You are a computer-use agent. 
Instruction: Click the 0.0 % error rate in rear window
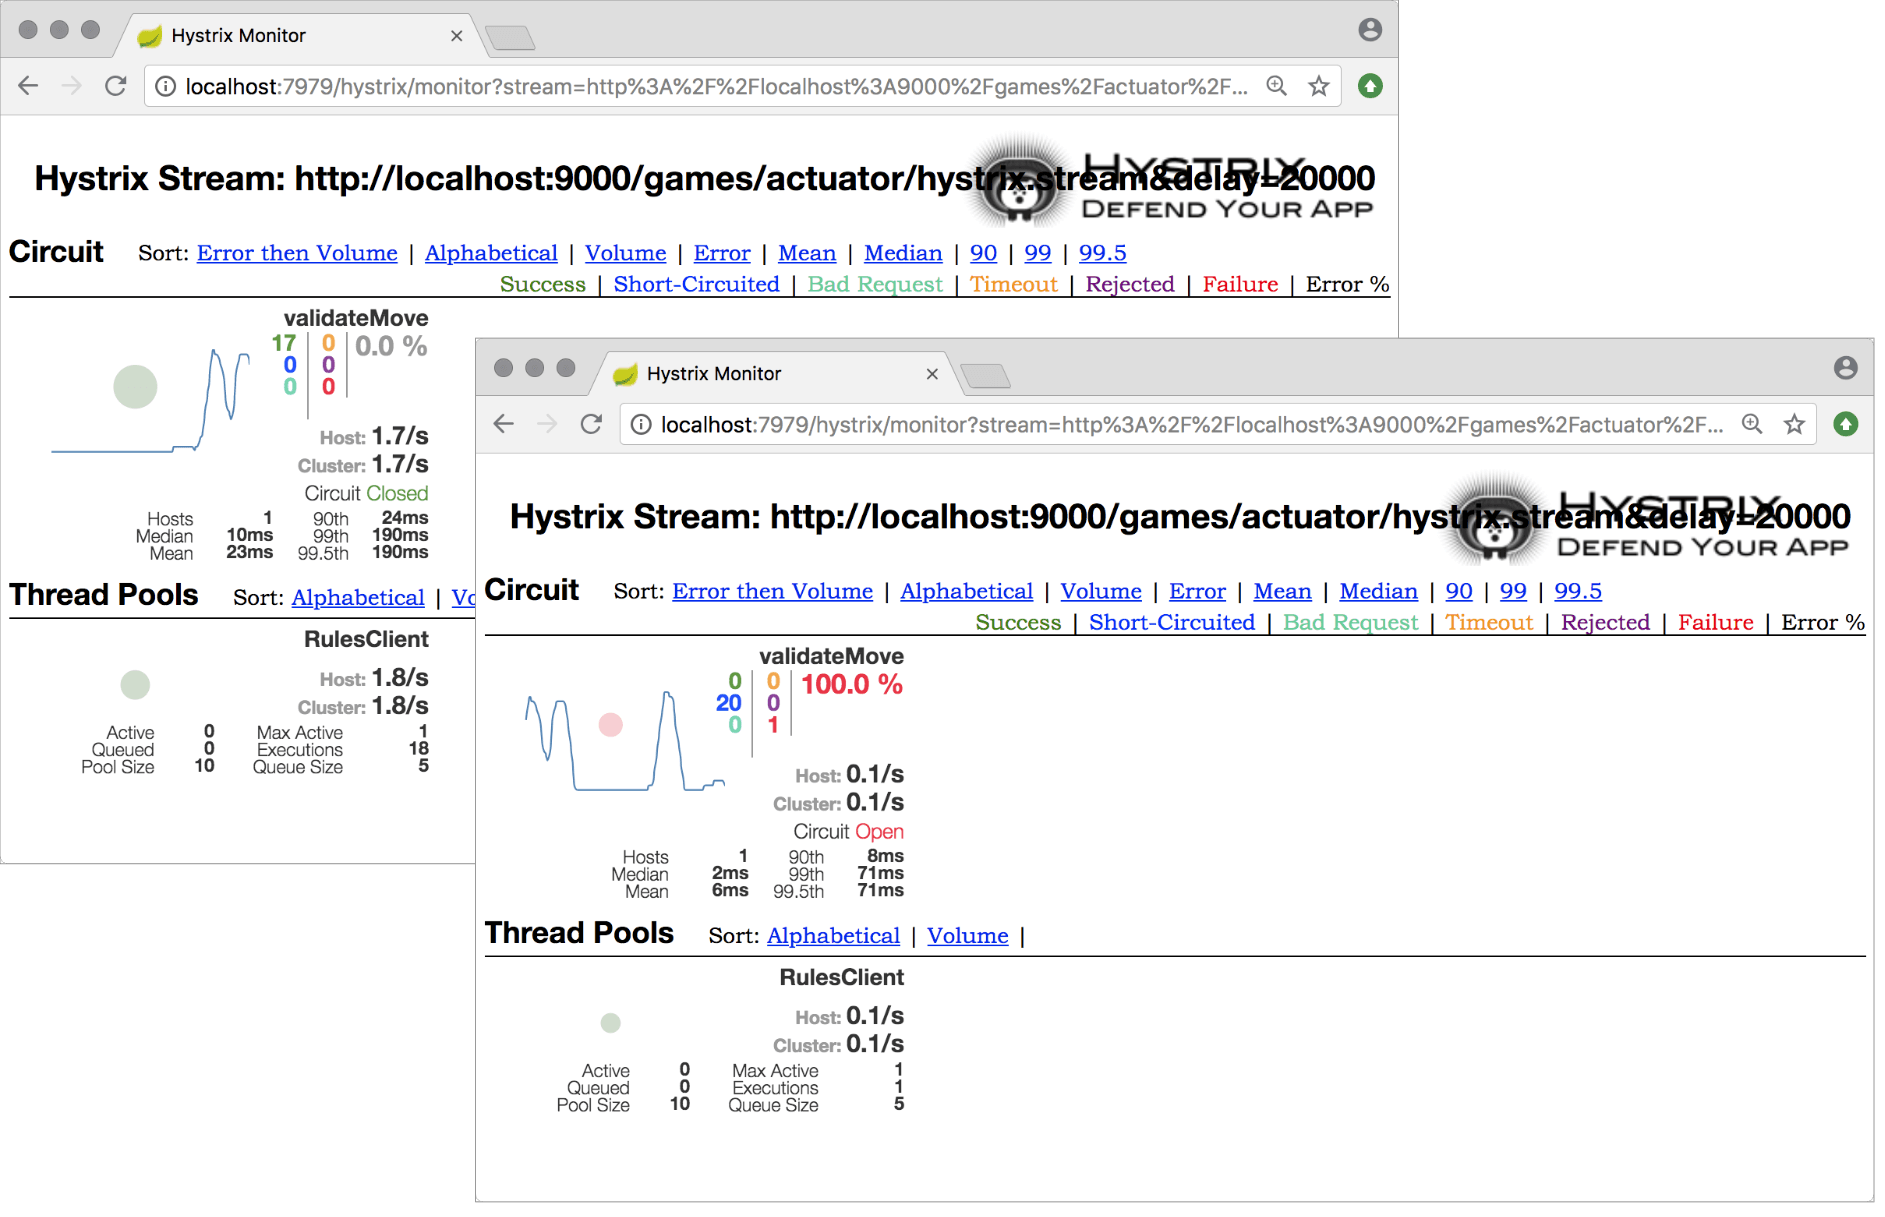391,346
